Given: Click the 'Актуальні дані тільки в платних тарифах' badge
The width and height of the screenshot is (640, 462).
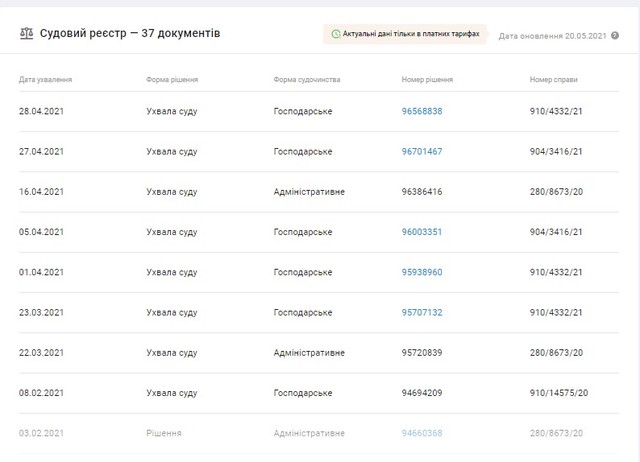Looking at the screenshot, I should coord(404,35).
